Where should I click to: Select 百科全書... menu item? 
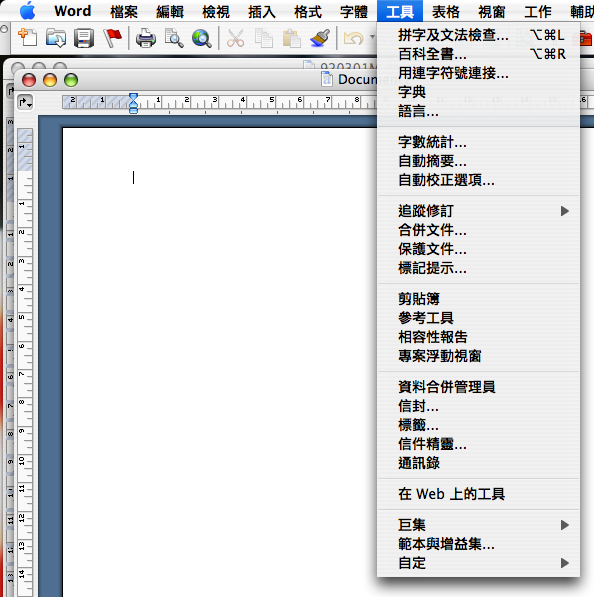pyautogui.click(x=478, y=54)
